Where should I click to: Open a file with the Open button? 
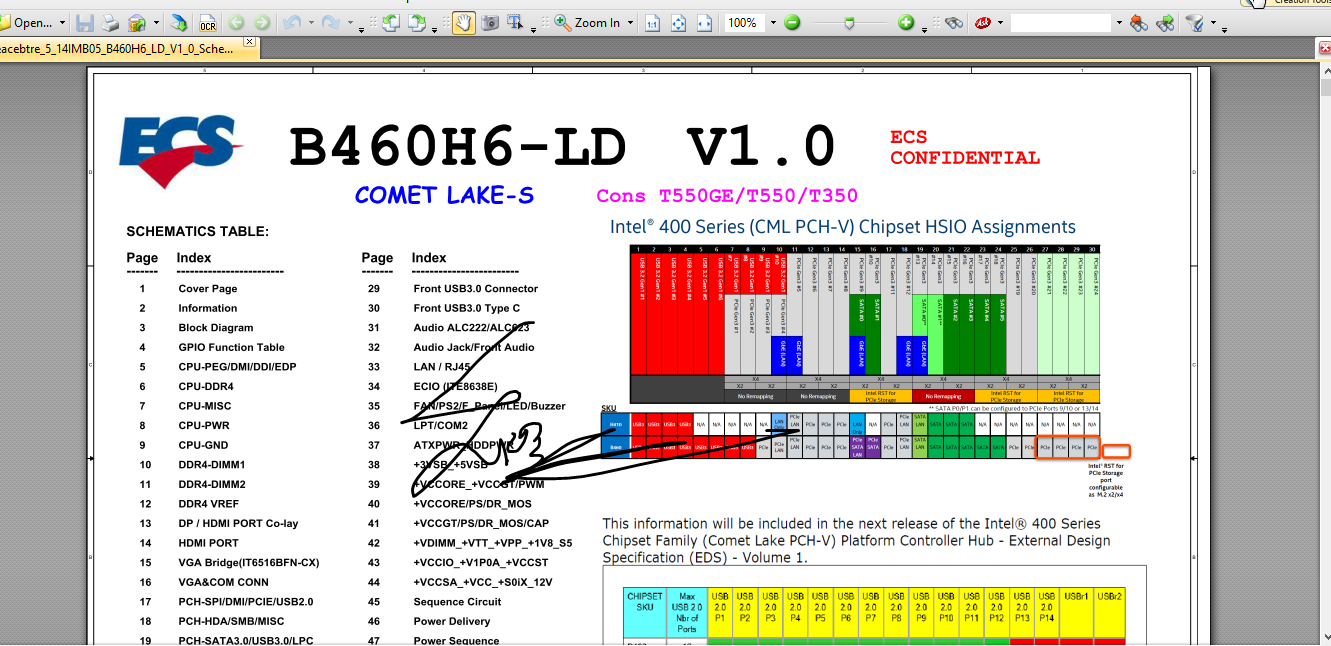pyautogui.click(x=28, y=23)
